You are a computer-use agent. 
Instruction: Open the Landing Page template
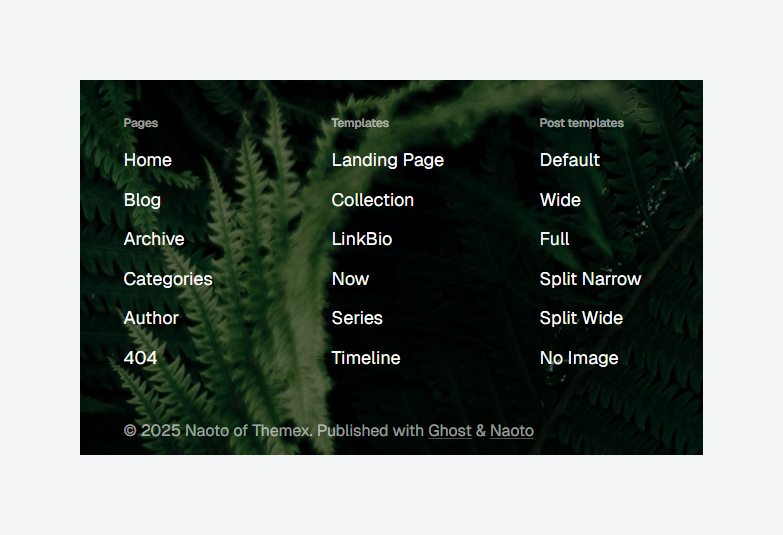(x=388, y=160)
